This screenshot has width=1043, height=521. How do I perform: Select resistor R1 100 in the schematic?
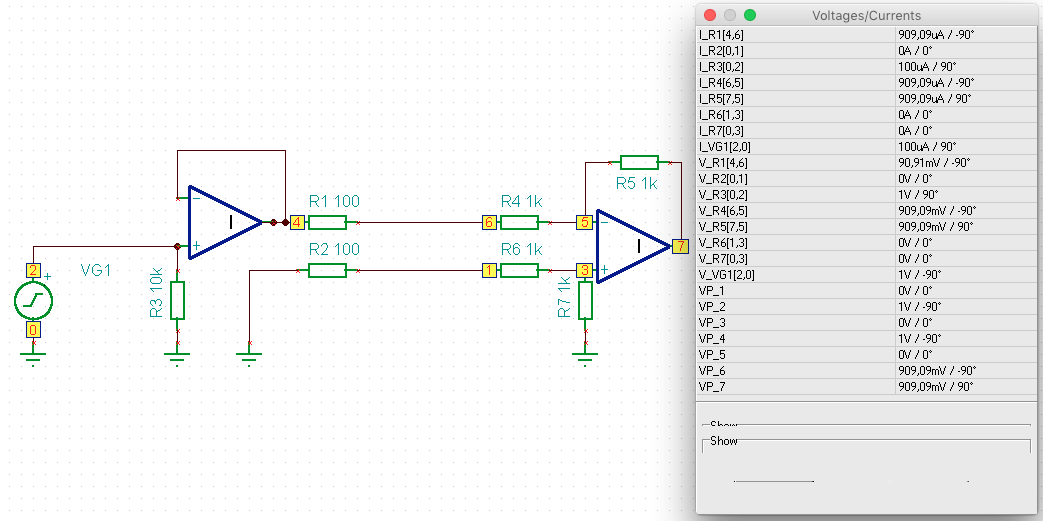click(327, 222)
